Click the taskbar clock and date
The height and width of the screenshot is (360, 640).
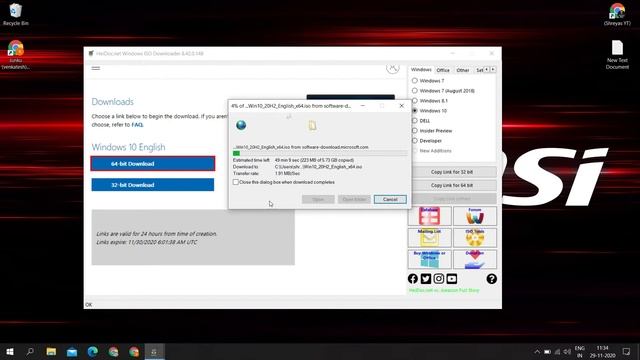click(x=602, y=352)
